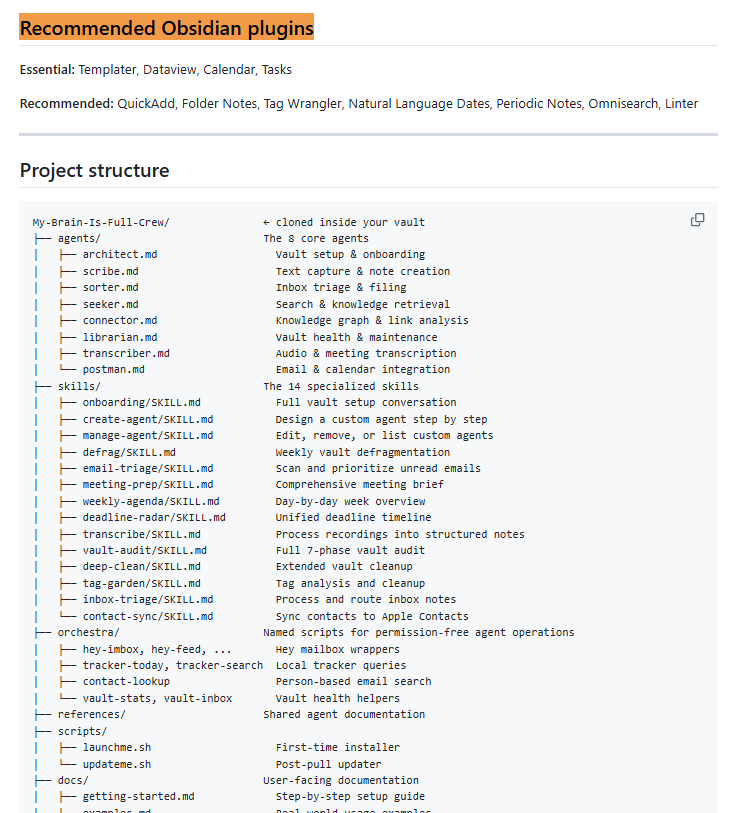Click the 'connector.md' entry
Image resolution: width=737 pixels, height=813 pixels.
pyautogui.click(x=120, y=320)
